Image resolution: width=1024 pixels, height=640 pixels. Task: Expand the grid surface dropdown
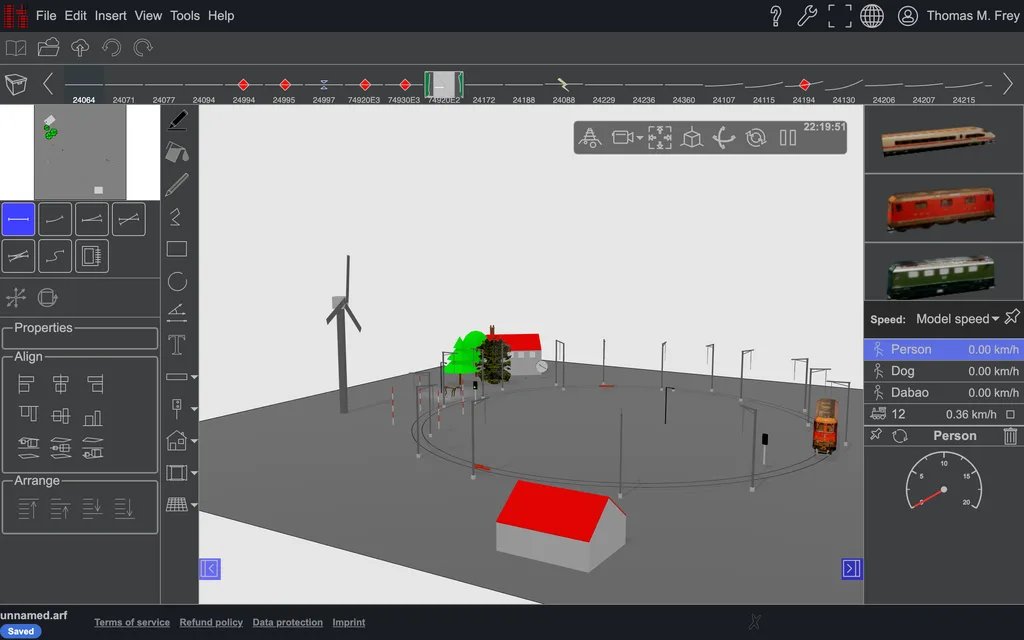pos(194,505)
